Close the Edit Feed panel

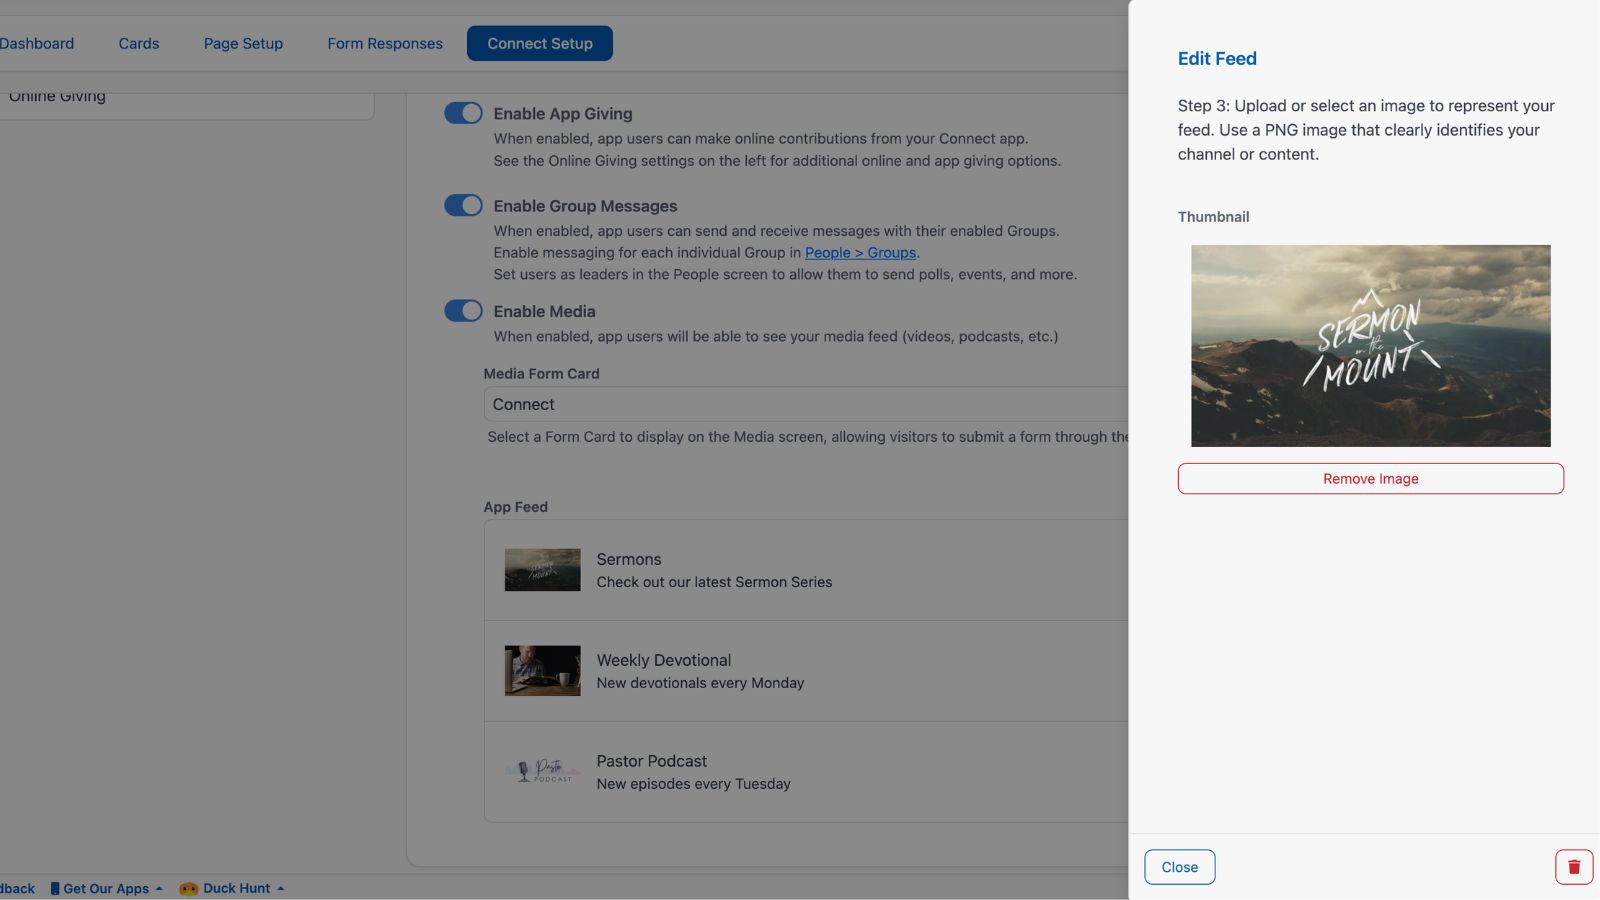(1180, 867)
